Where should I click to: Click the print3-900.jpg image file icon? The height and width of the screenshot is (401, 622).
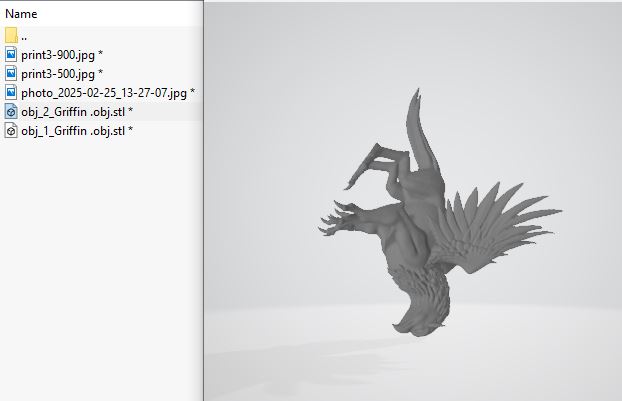11,54
